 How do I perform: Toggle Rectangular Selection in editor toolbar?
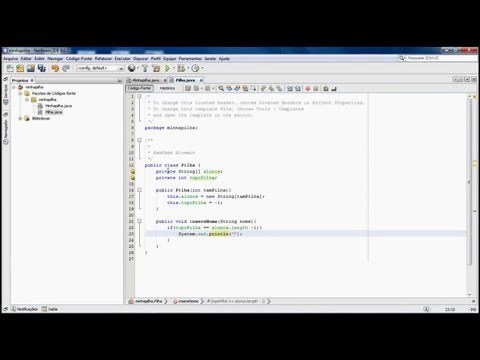point(253,88)
